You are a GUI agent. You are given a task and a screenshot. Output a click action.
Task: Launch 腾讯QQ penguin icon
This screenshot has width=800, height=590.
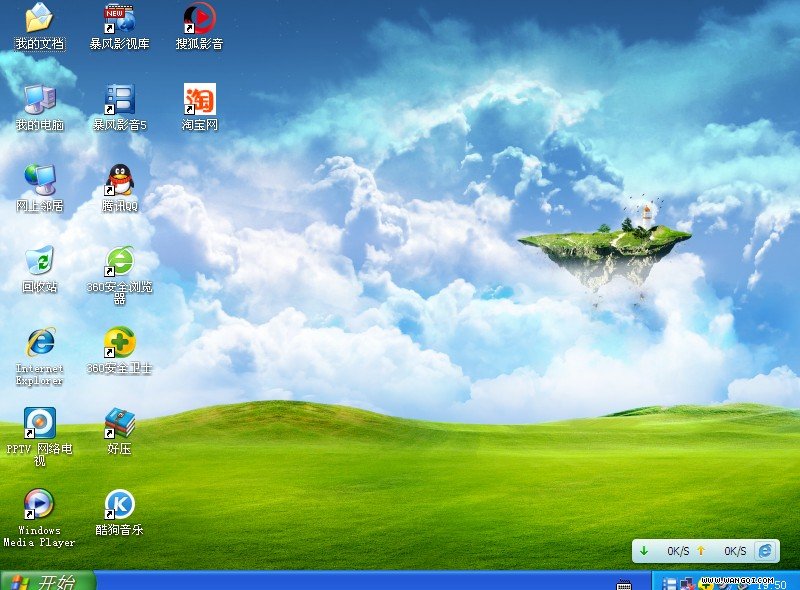119,180
